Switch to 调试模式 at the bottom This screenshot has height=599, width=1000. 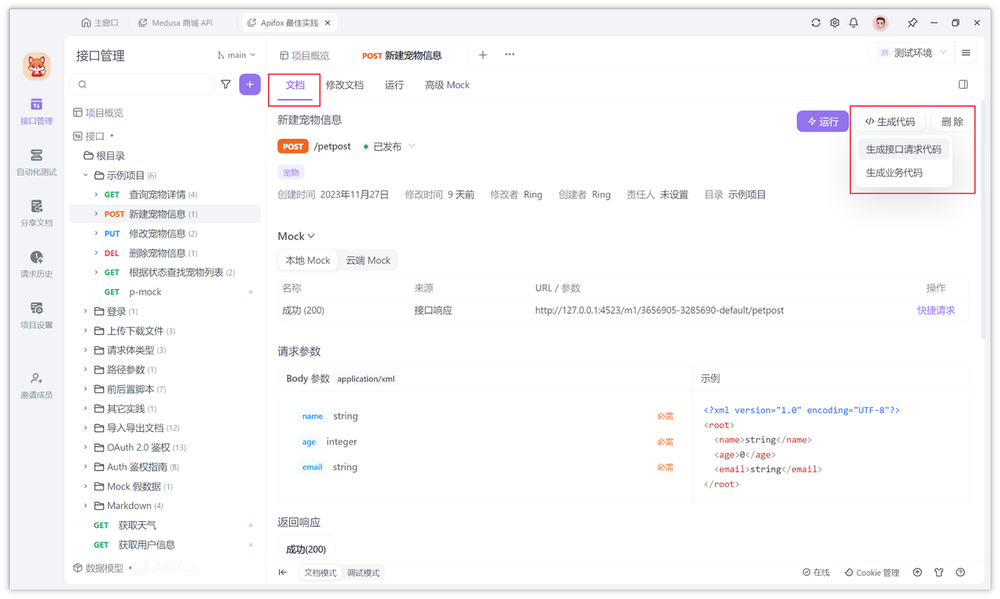pos(363,573)
